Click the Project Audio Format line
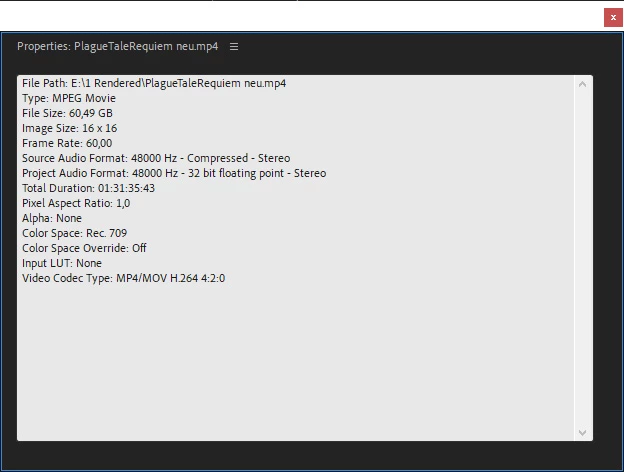 point(174,174)
